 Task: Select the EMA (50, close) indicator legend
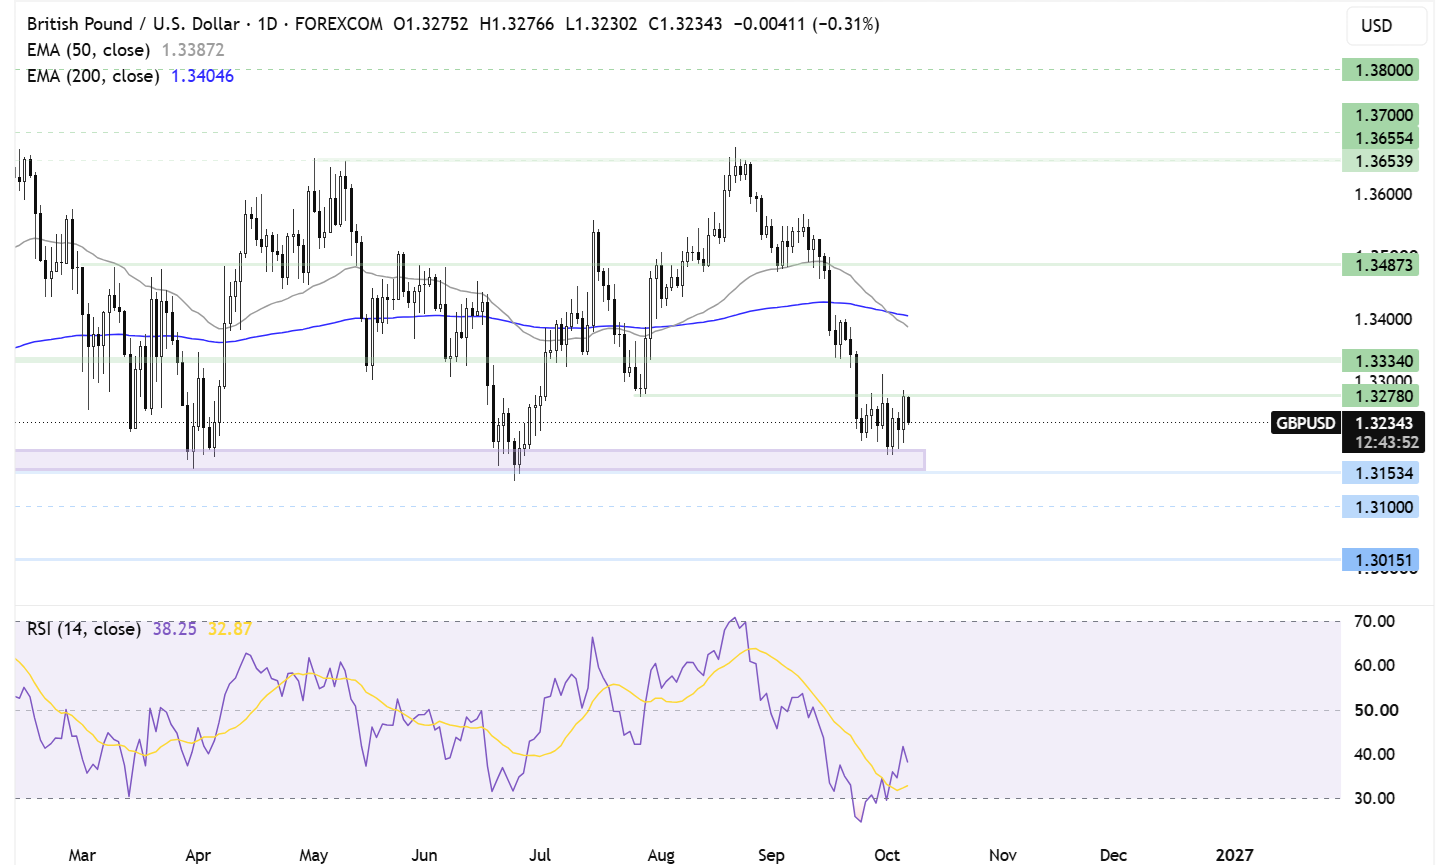pyautogui.click(x=88, y=50)
